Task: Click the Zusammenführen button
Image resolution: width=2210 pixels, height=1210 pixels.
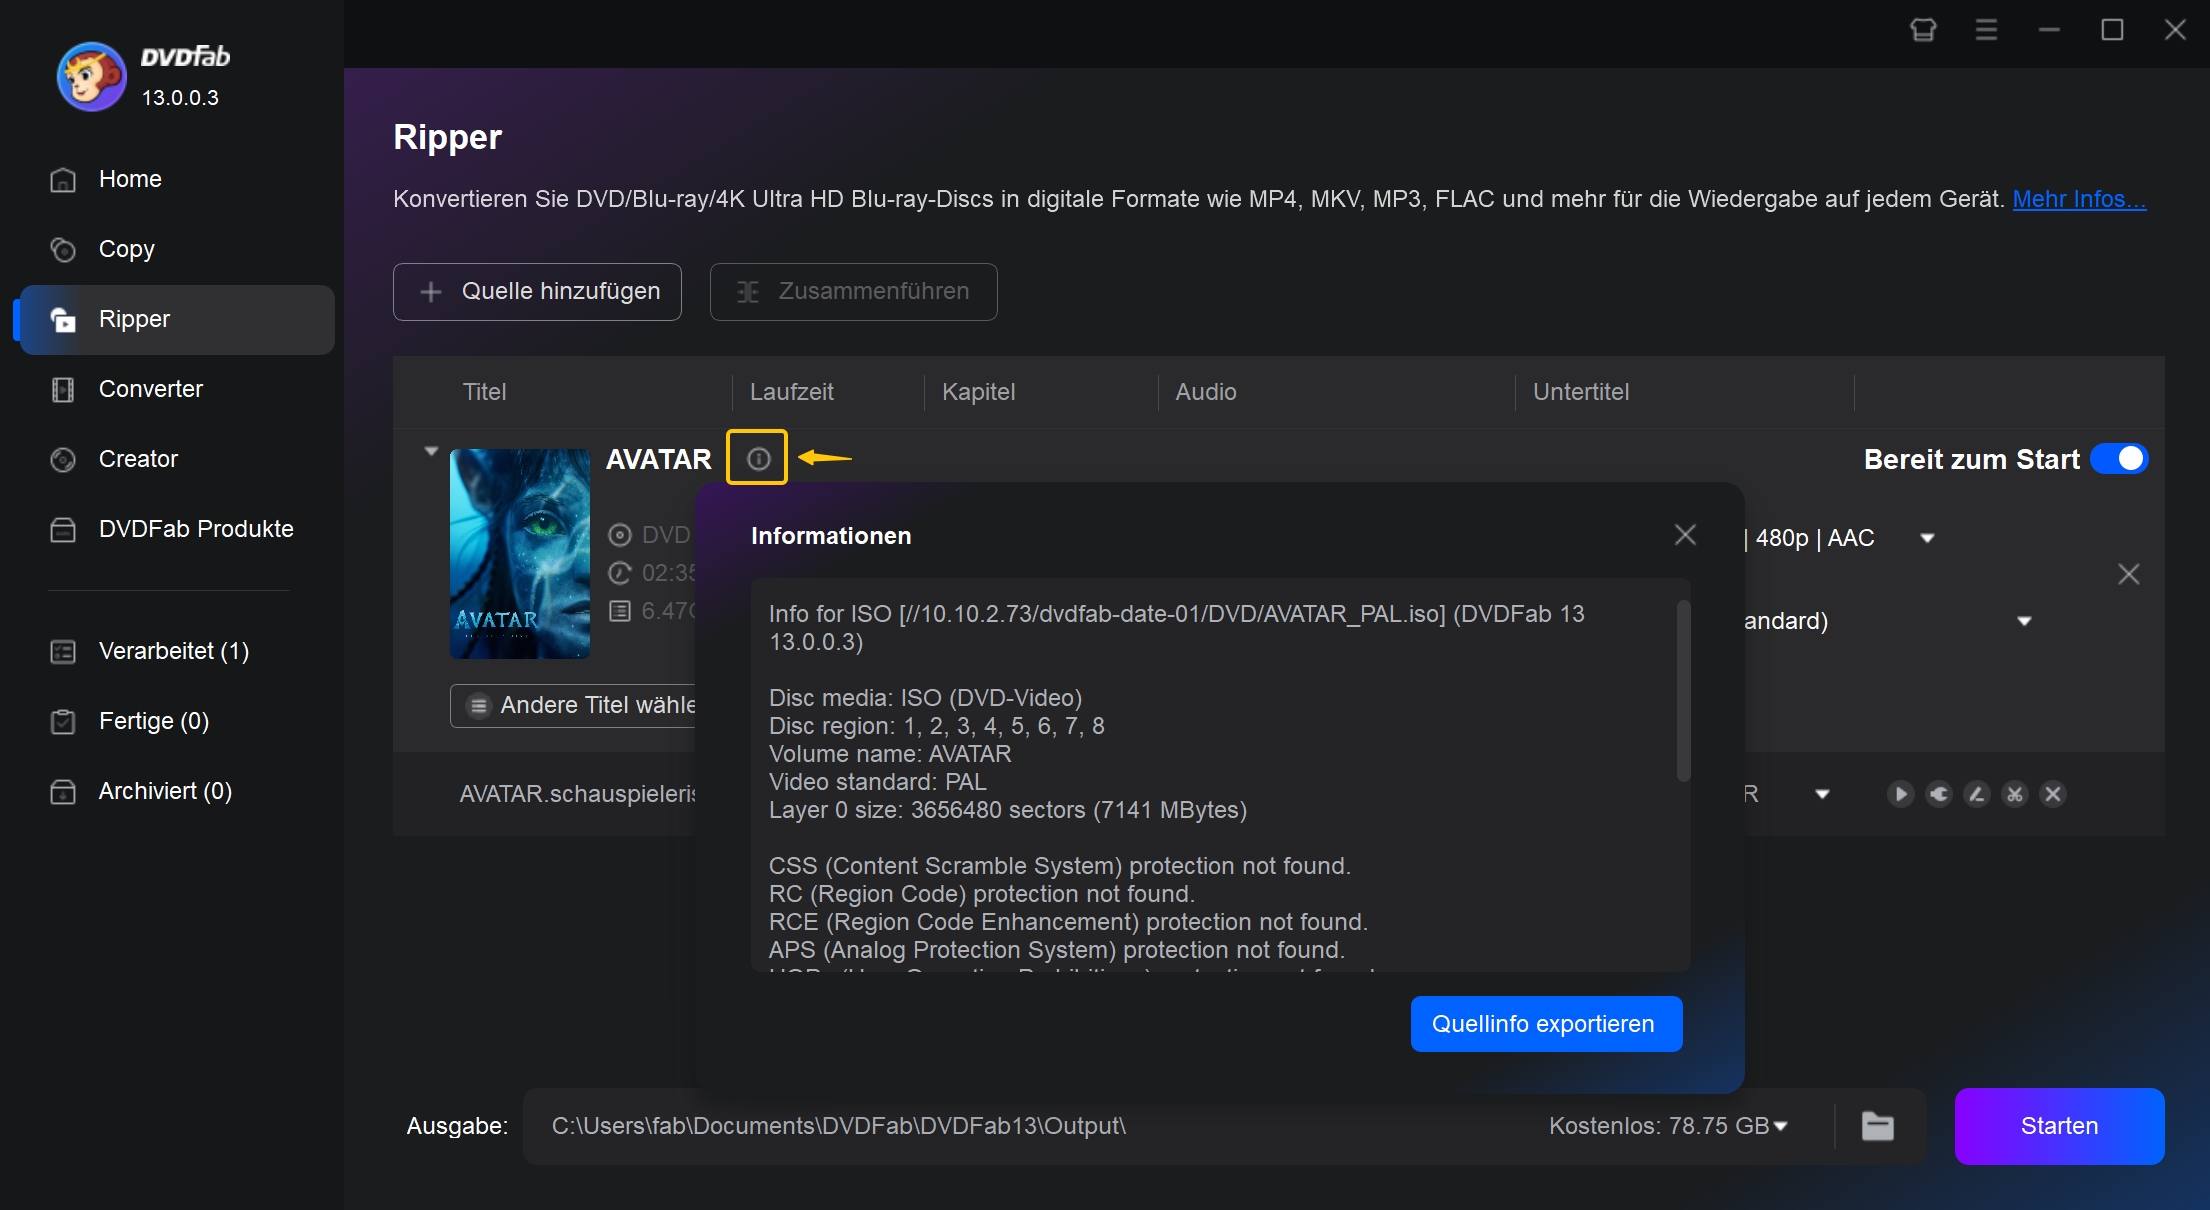Action: click(x=853, y=292)
